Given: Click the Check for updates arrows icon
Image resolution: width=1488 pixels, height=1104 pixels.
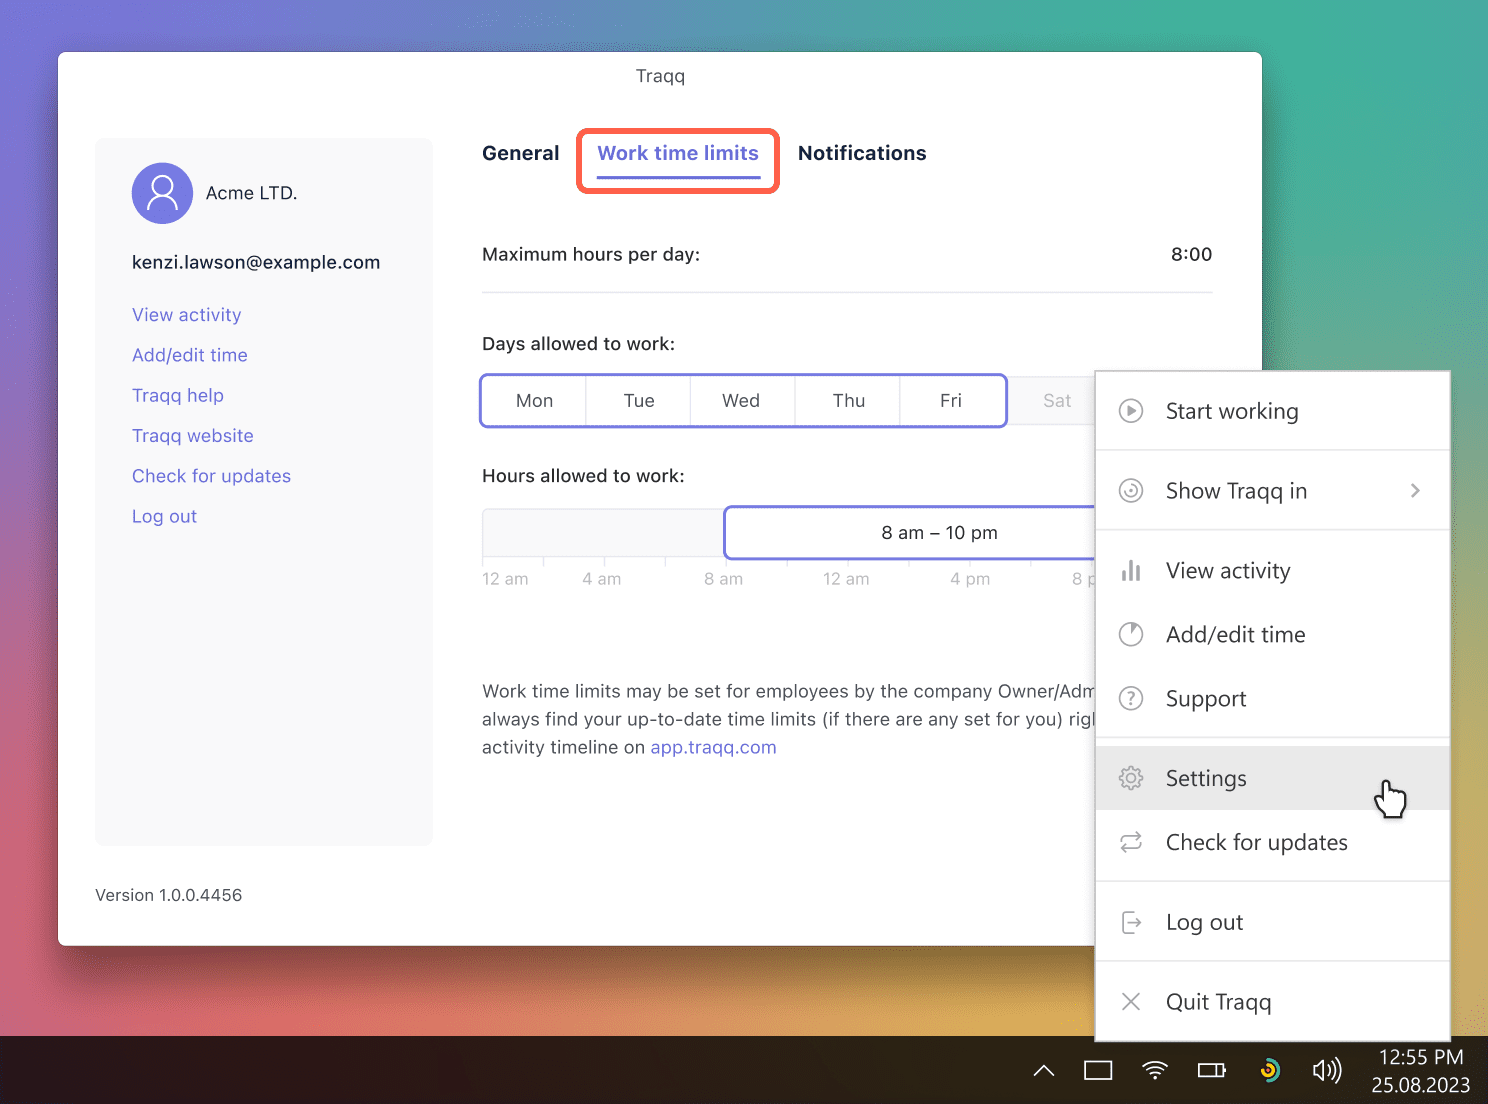Looking at the screenshot, I should point(1131,843).
